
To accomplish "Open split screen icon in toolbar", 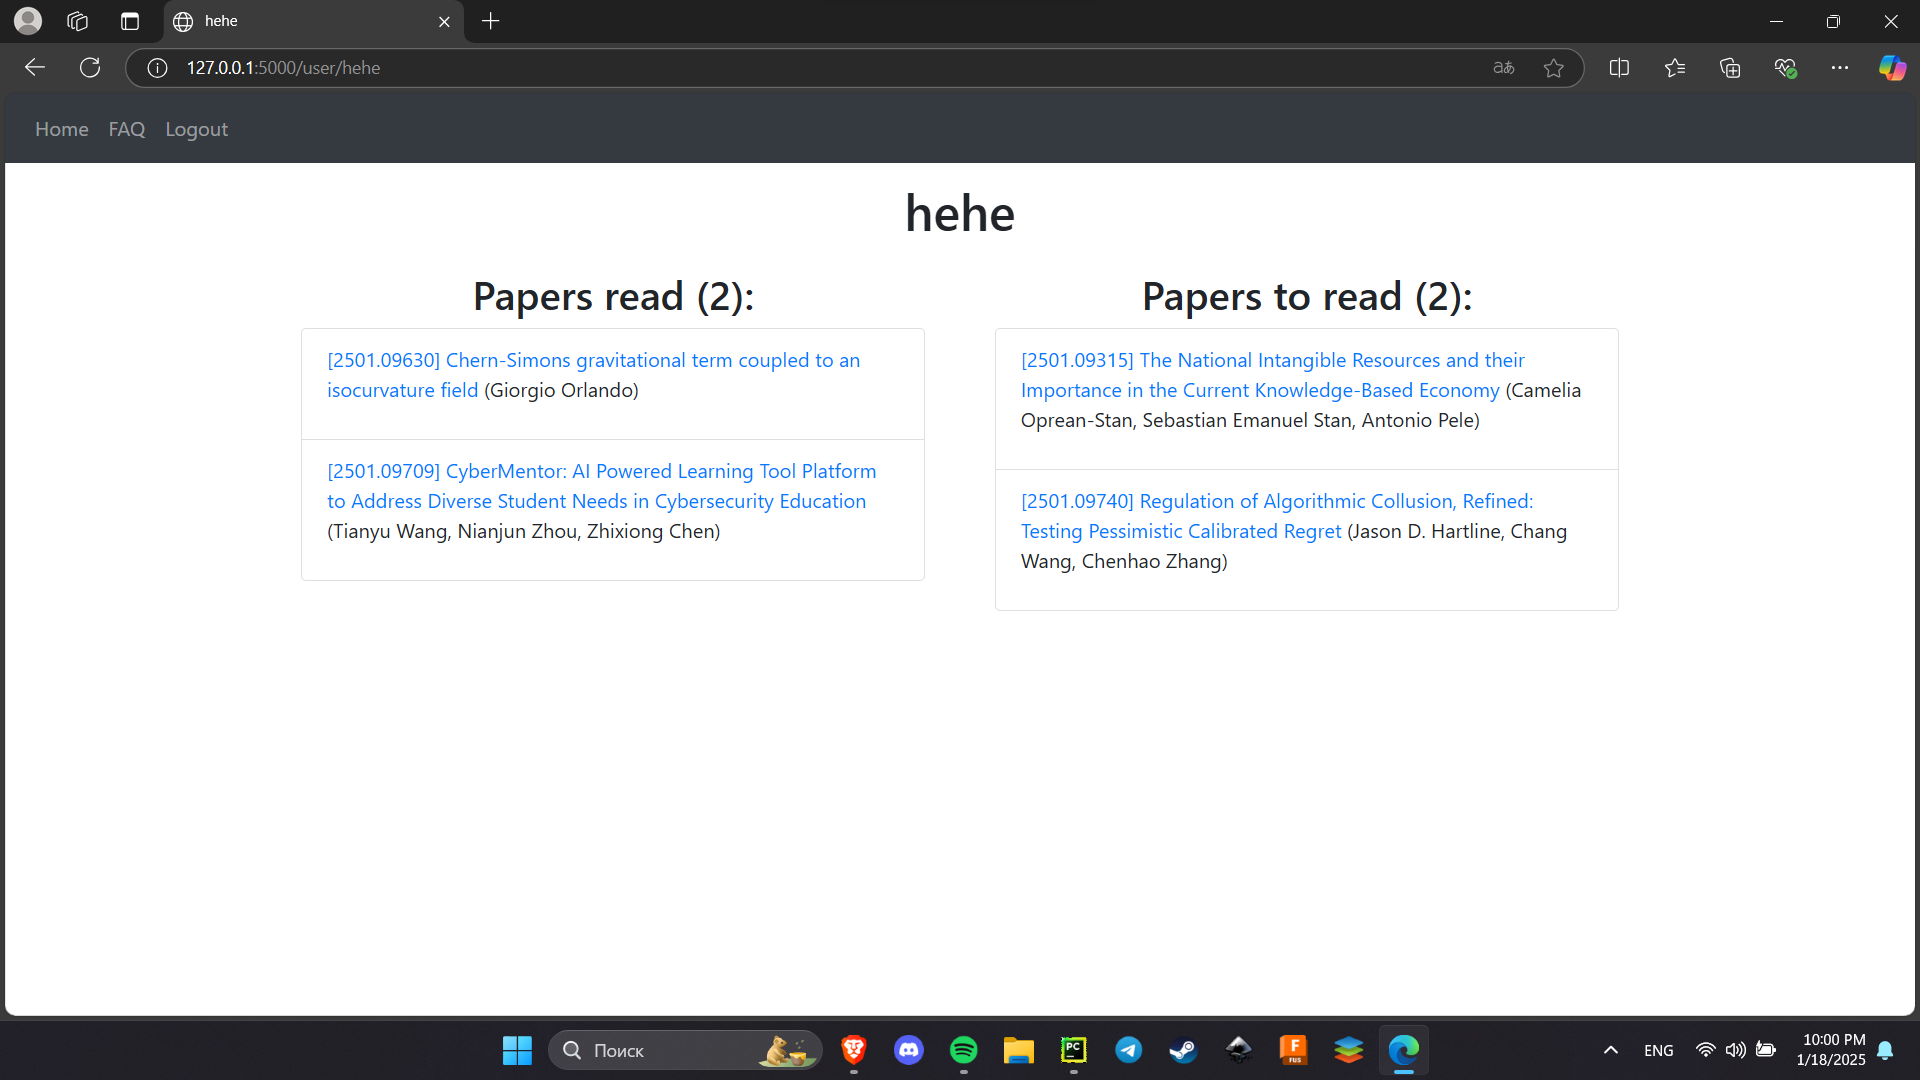I will 1619,68.
